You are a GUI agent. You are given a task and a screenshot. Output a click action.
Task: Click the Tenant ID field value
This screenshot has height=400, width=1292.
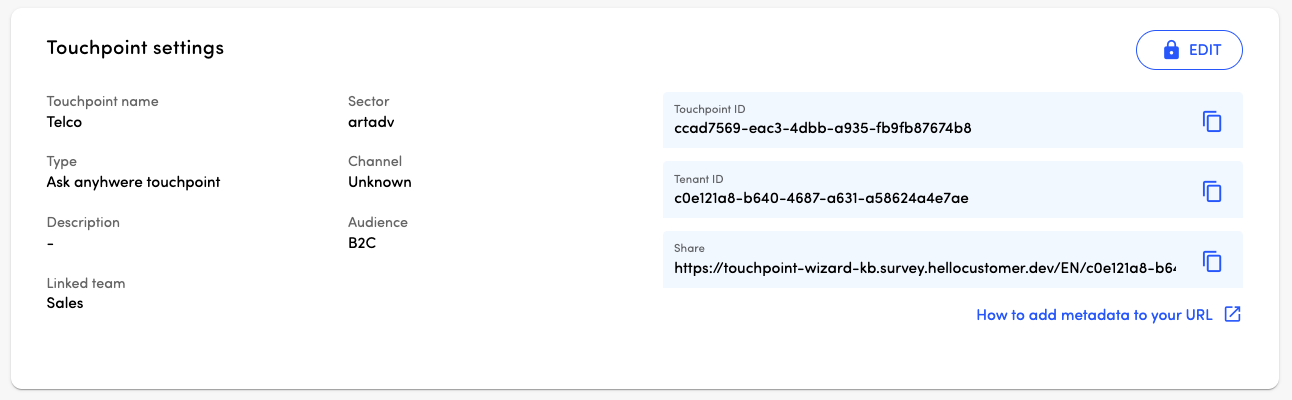821,198
